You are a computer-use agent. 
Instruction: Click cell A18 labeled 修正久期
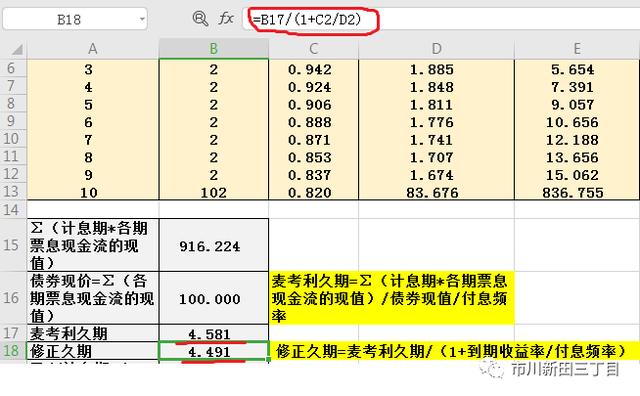(x=93, y=351)
